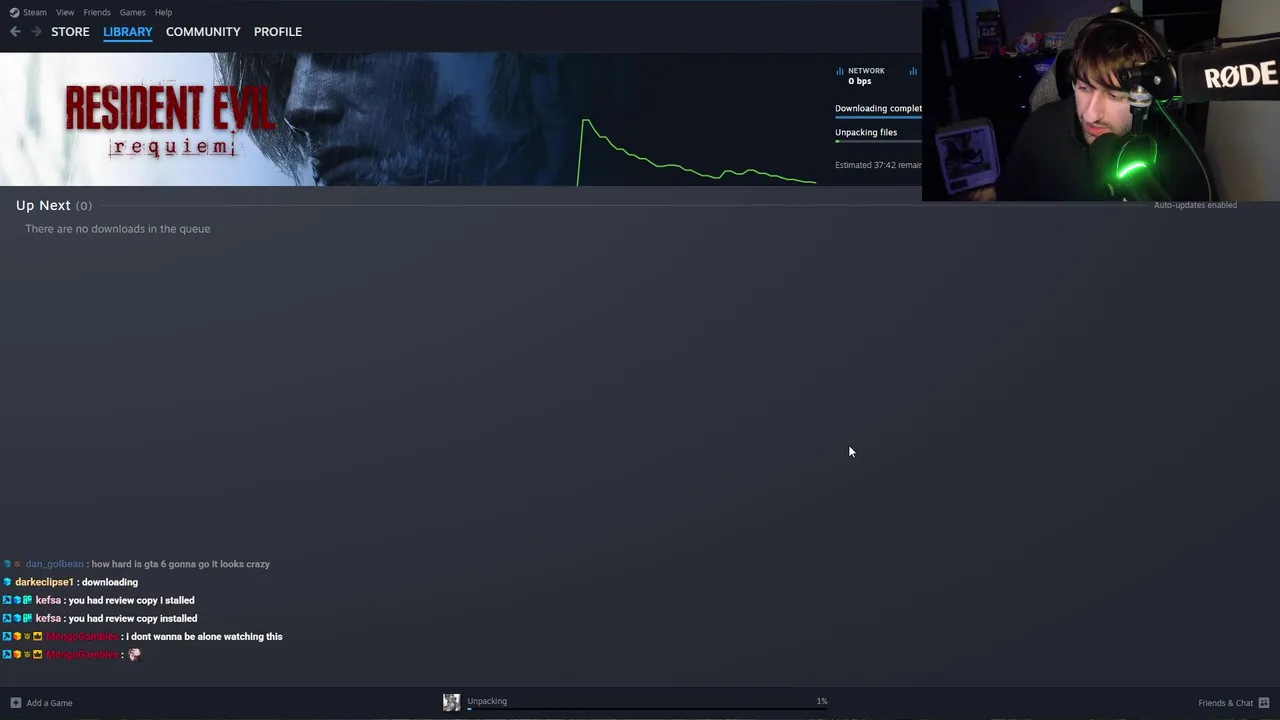Click the badge icon before darkeclipse1

point(7,582)
